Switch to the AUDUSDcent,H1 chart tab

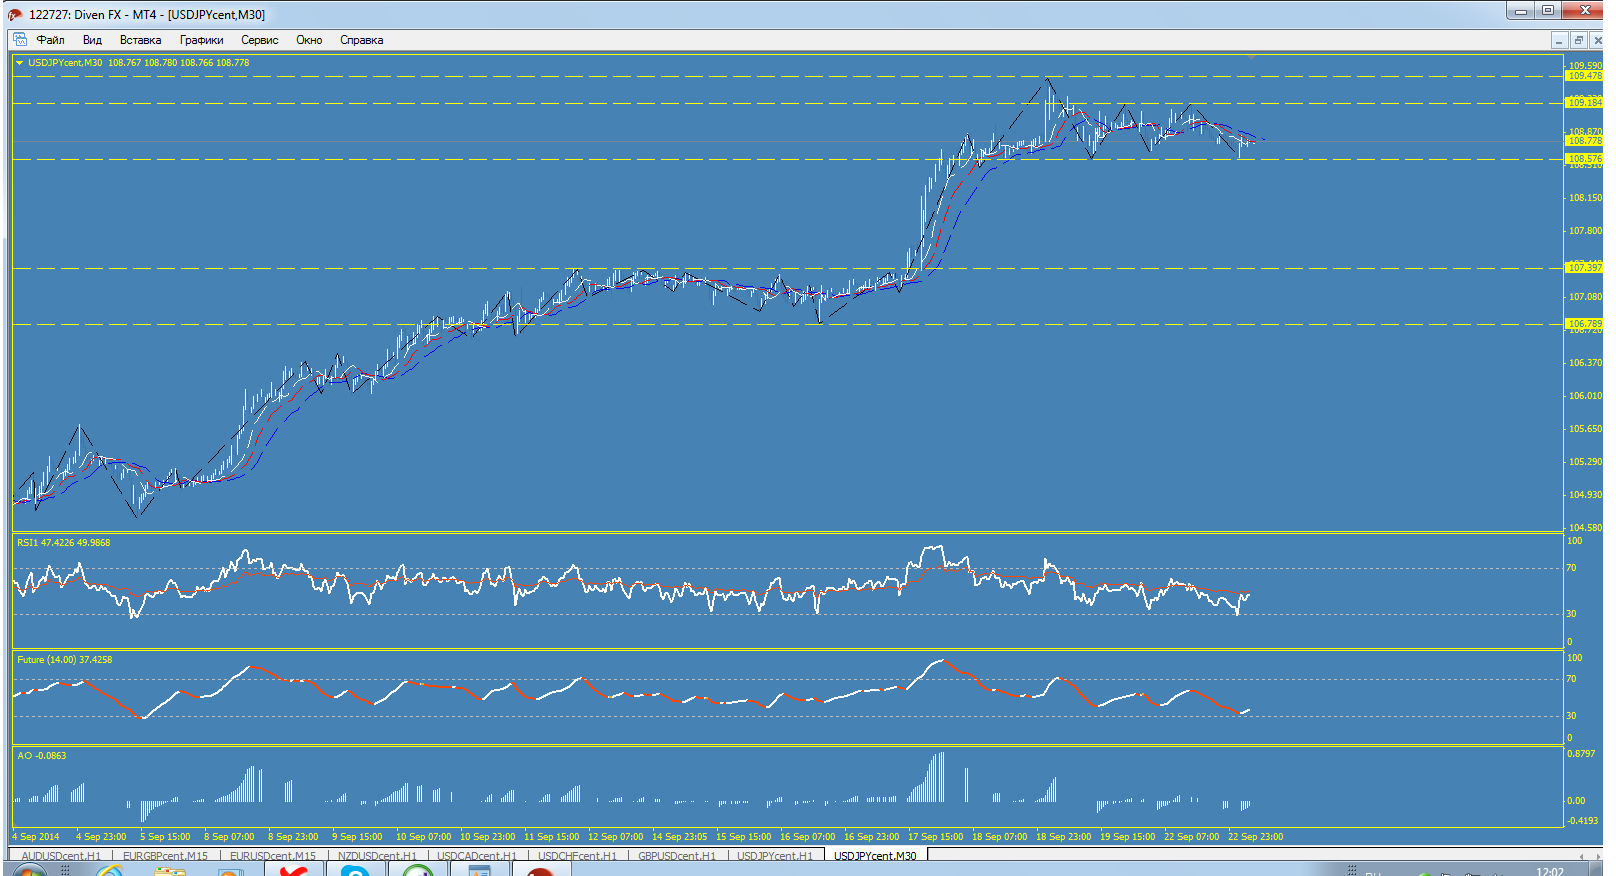click(x=61, y=856)
